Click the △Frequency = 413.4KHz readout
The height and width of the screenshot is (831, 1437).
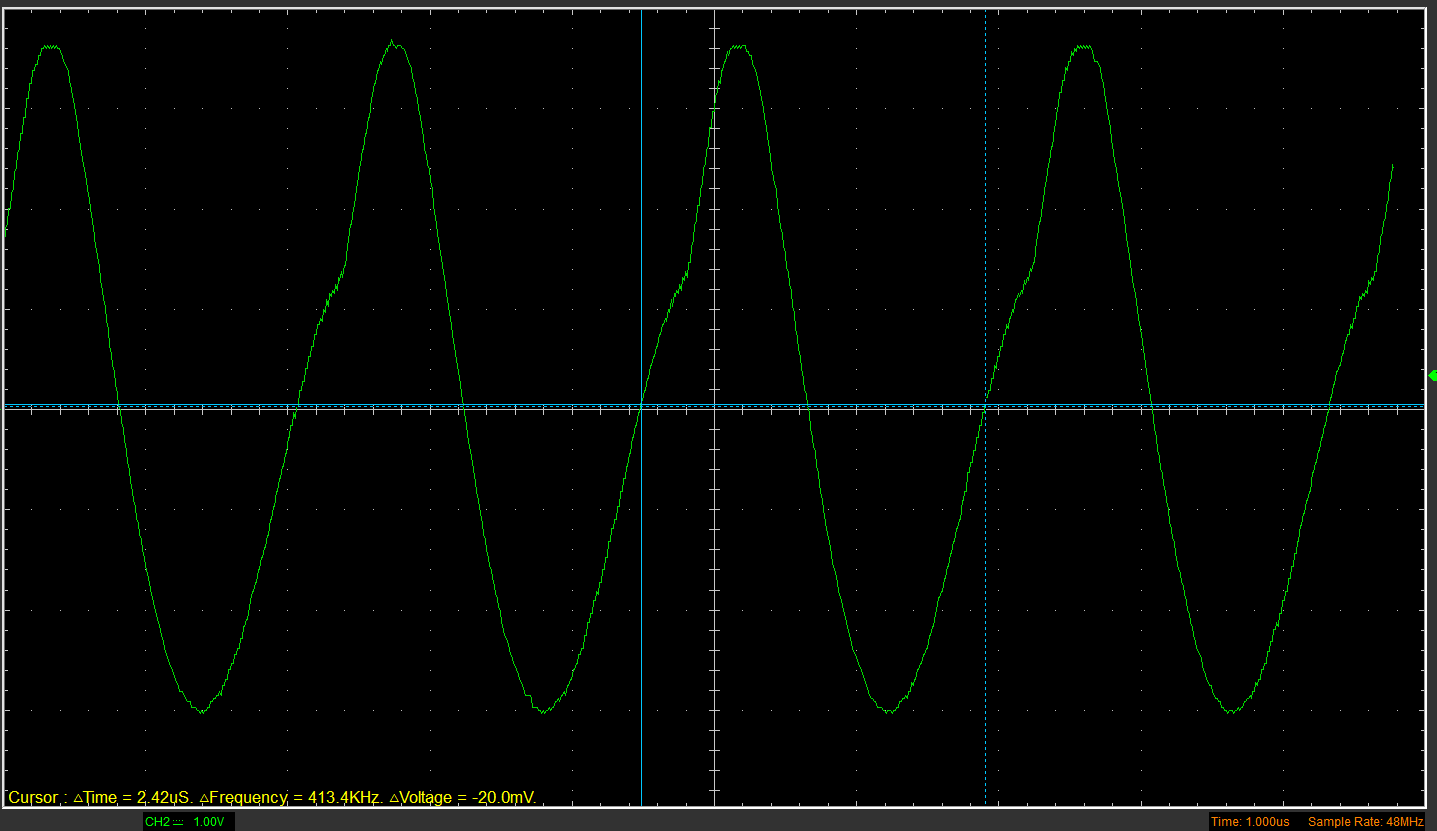292,797
